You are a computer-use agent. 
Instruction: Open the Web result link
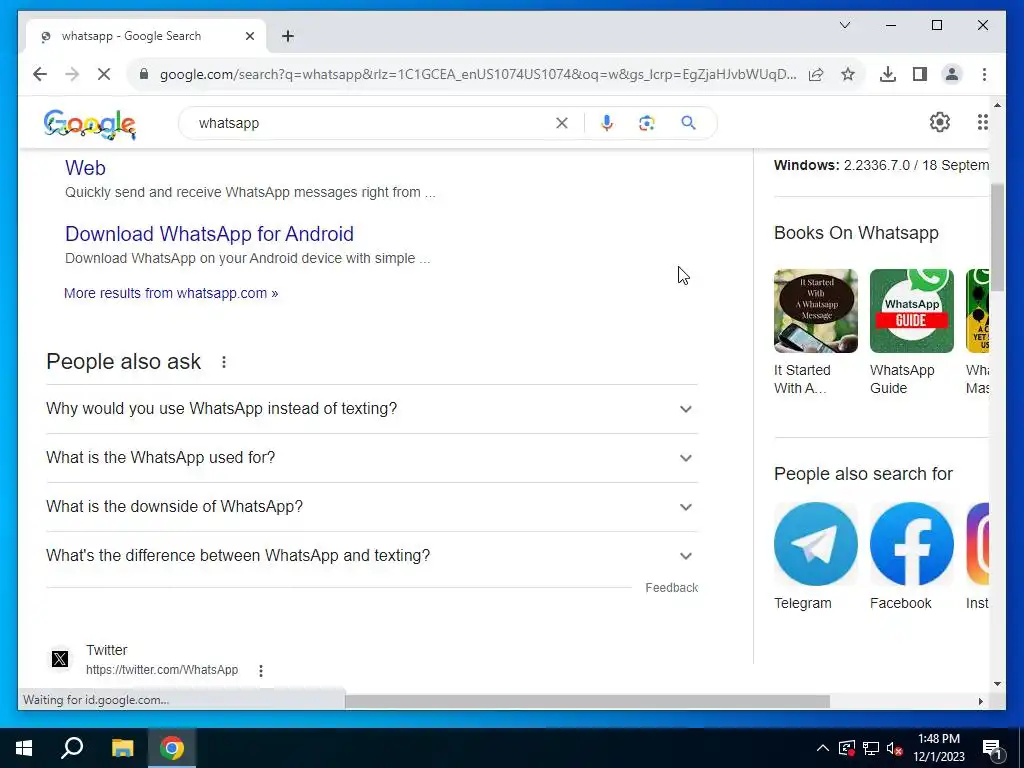coord(85,168)
